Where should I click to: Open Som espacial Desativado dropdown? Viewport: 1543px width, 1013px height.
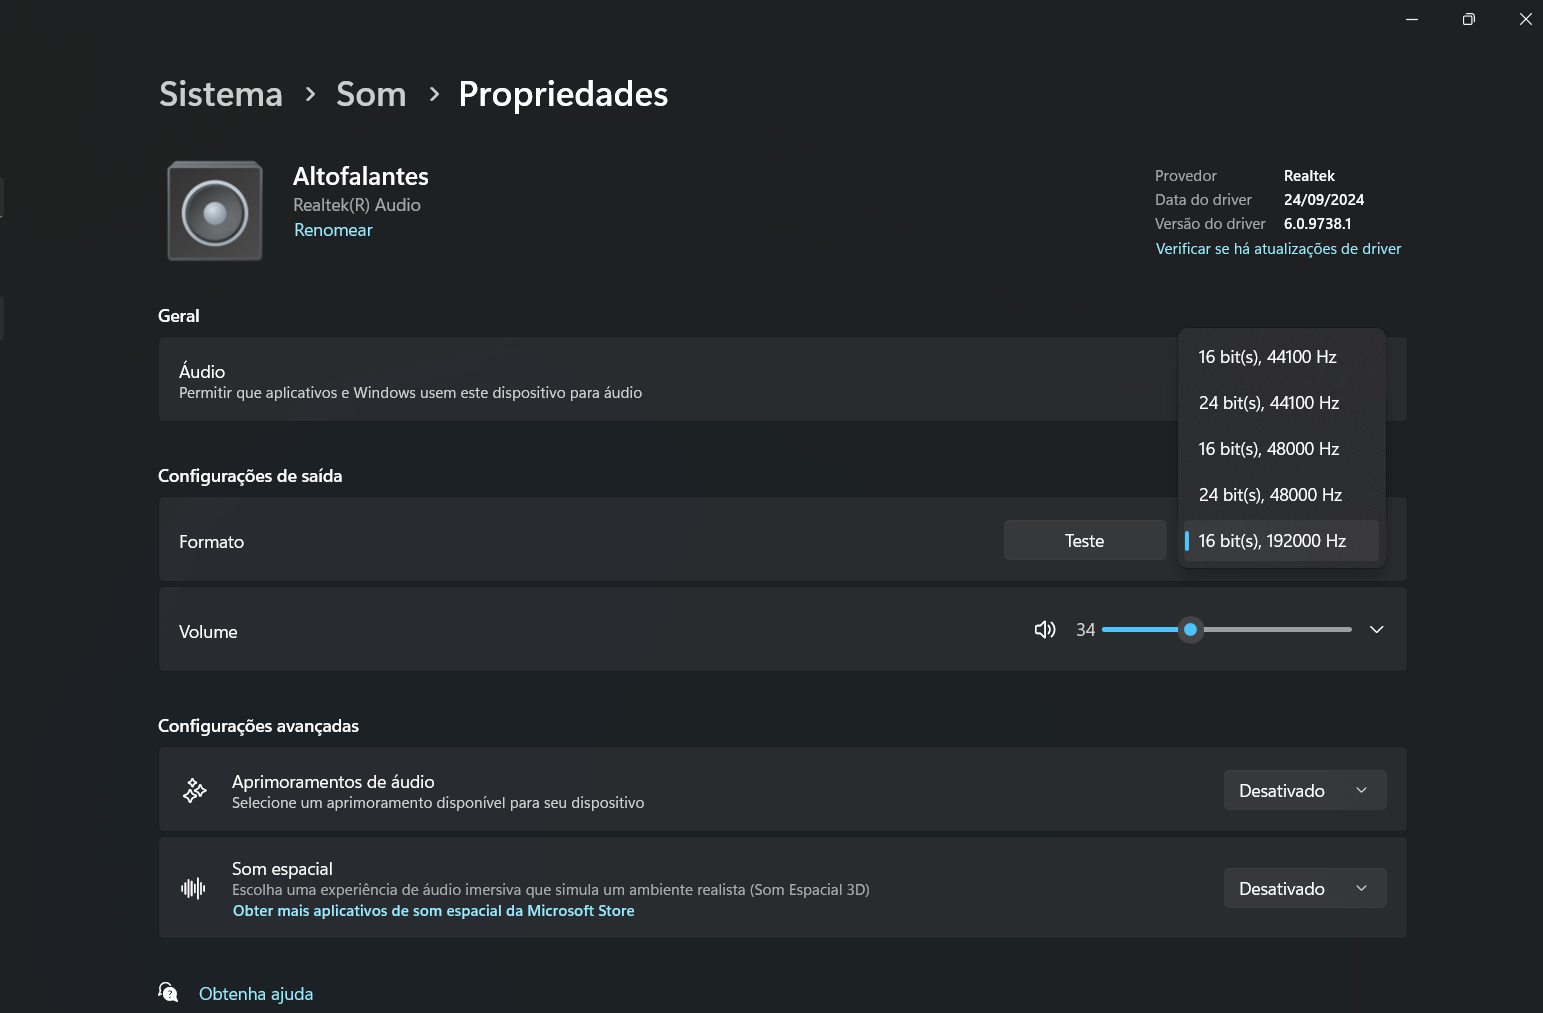coord(1305,888)
